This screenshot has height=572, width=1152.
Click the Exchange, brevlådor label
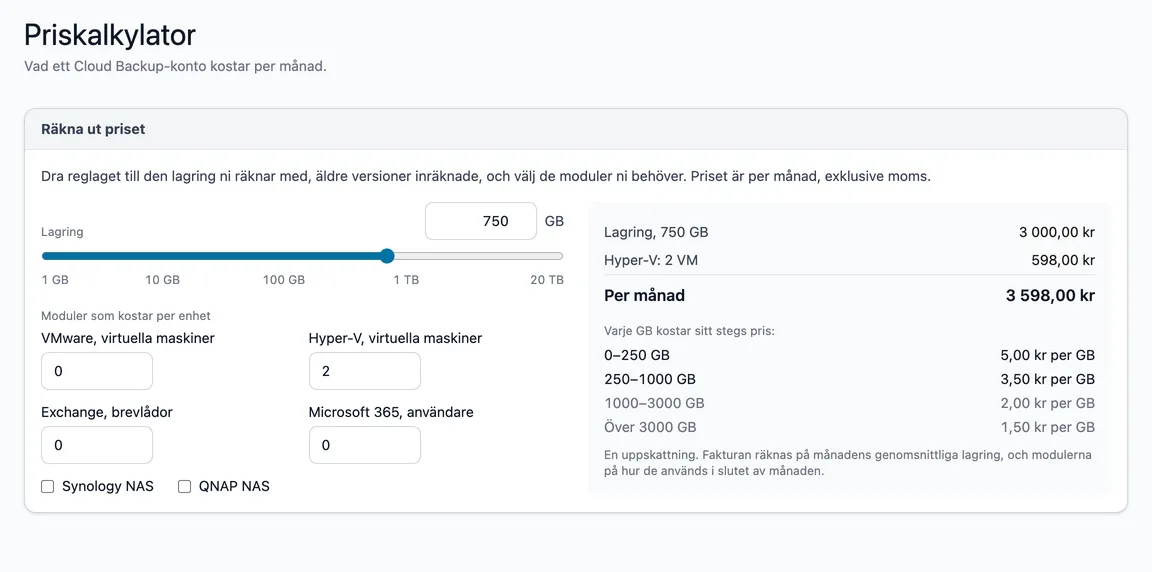(x=107, y=413)
